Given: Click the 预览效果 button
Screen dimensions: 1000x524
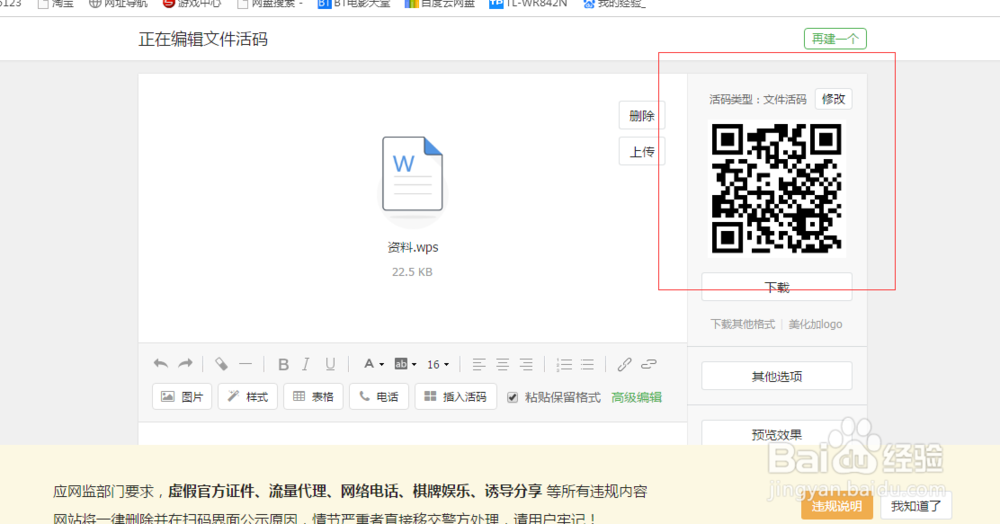Looking at the screenshot, I should pos(777,433).
